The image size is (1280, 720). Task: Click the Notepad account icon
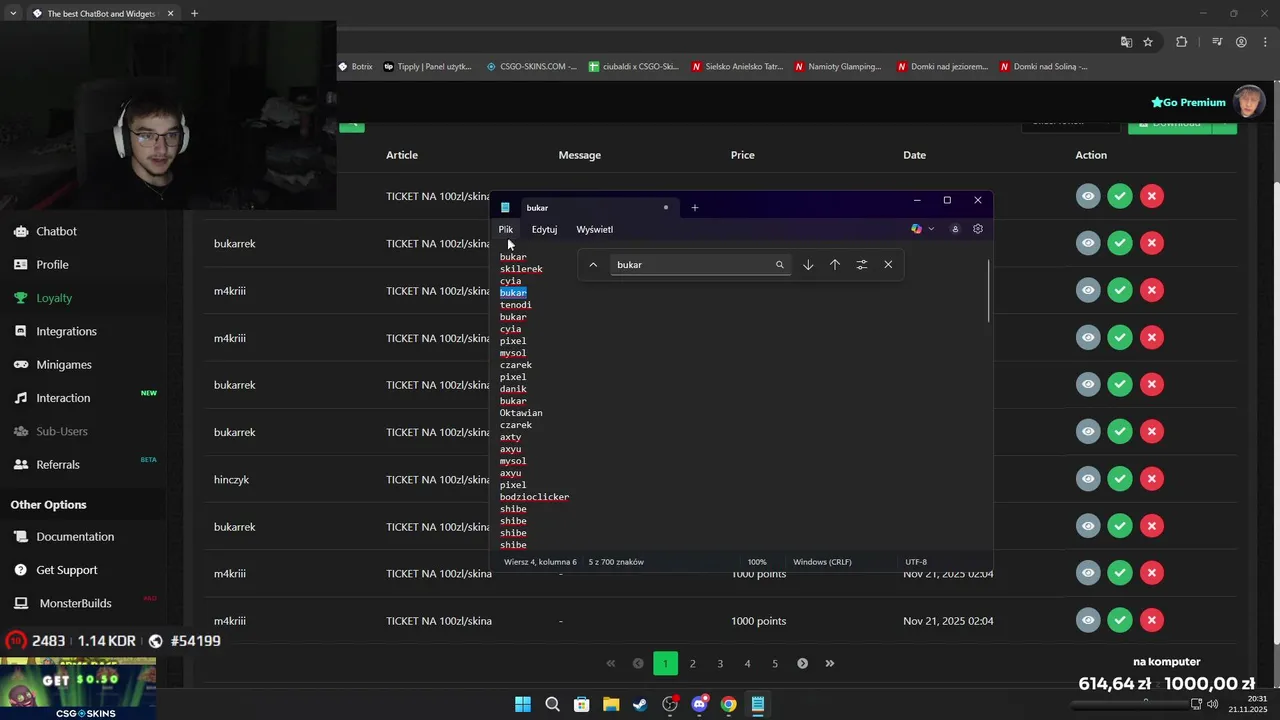pos(955,229)
